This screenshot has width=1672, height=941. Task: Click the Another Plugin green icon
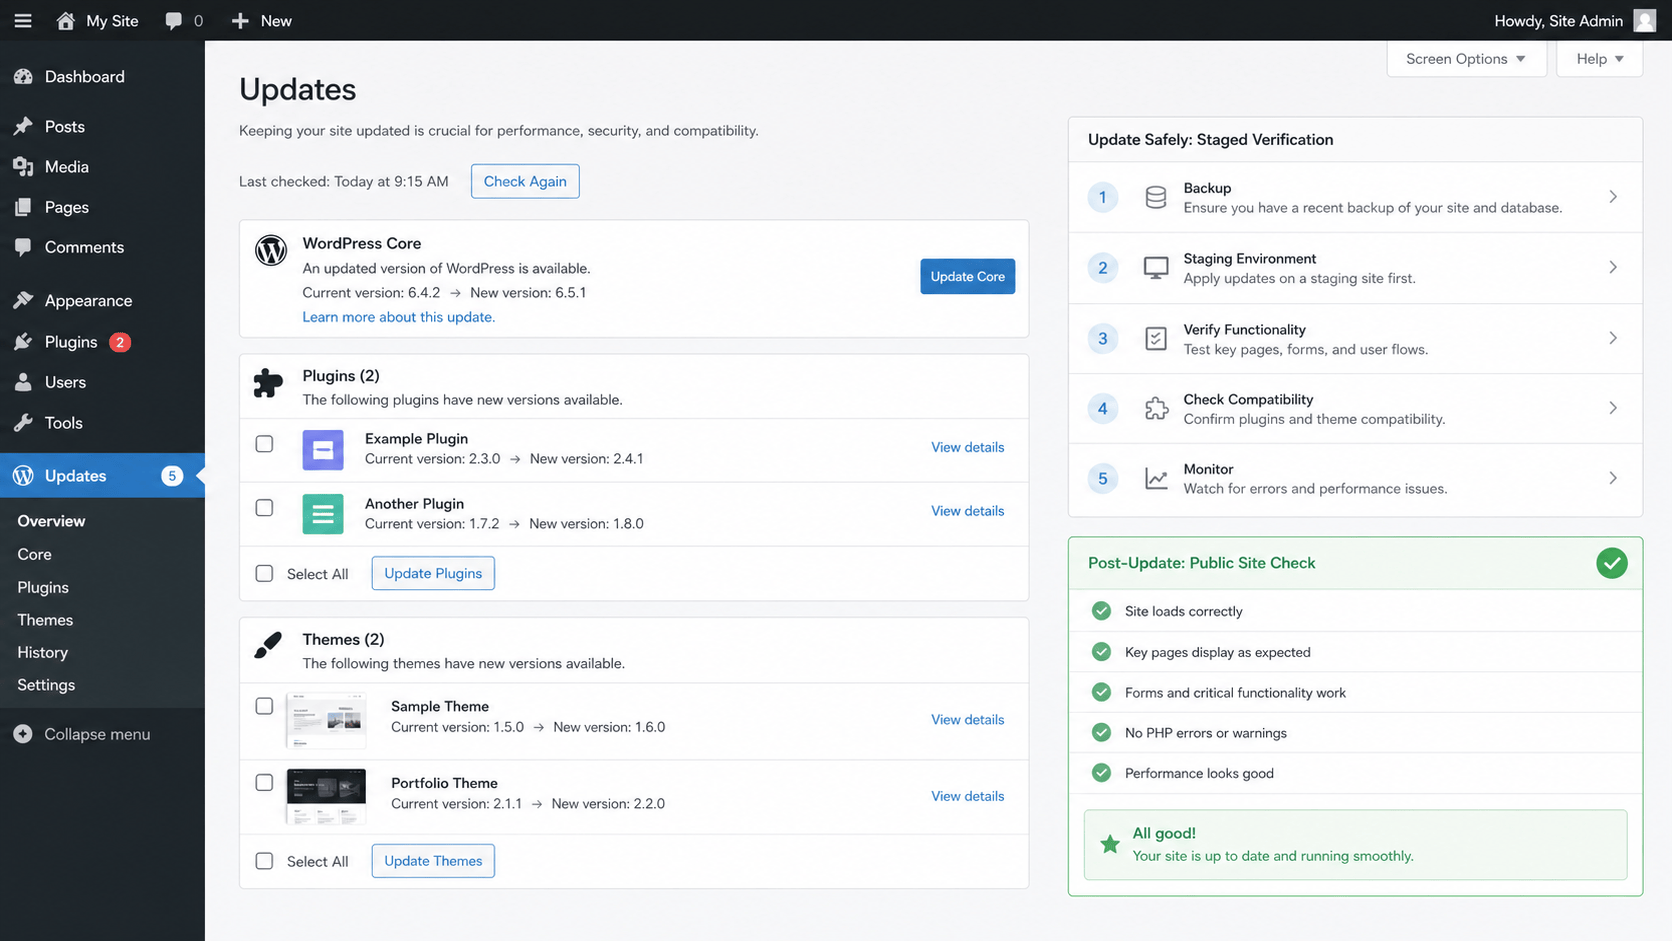[323, 514]
